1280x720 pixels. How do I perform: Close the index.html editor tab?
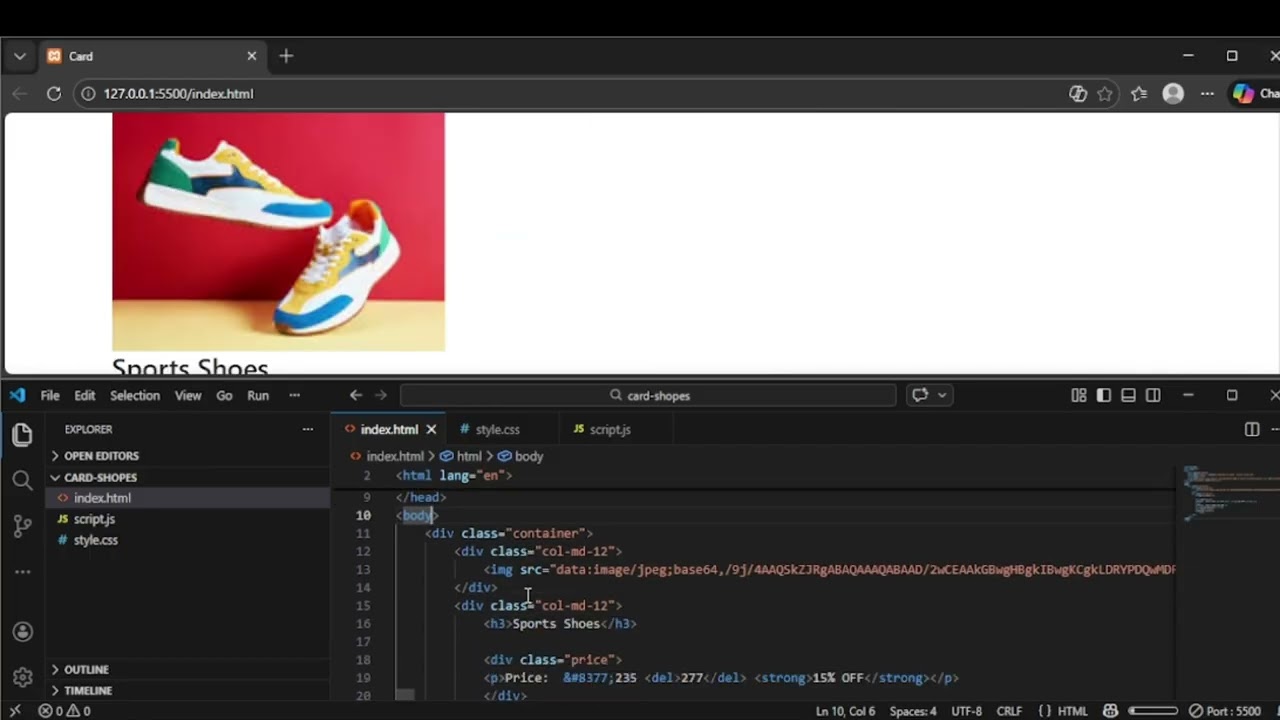(x=431, y=429)
